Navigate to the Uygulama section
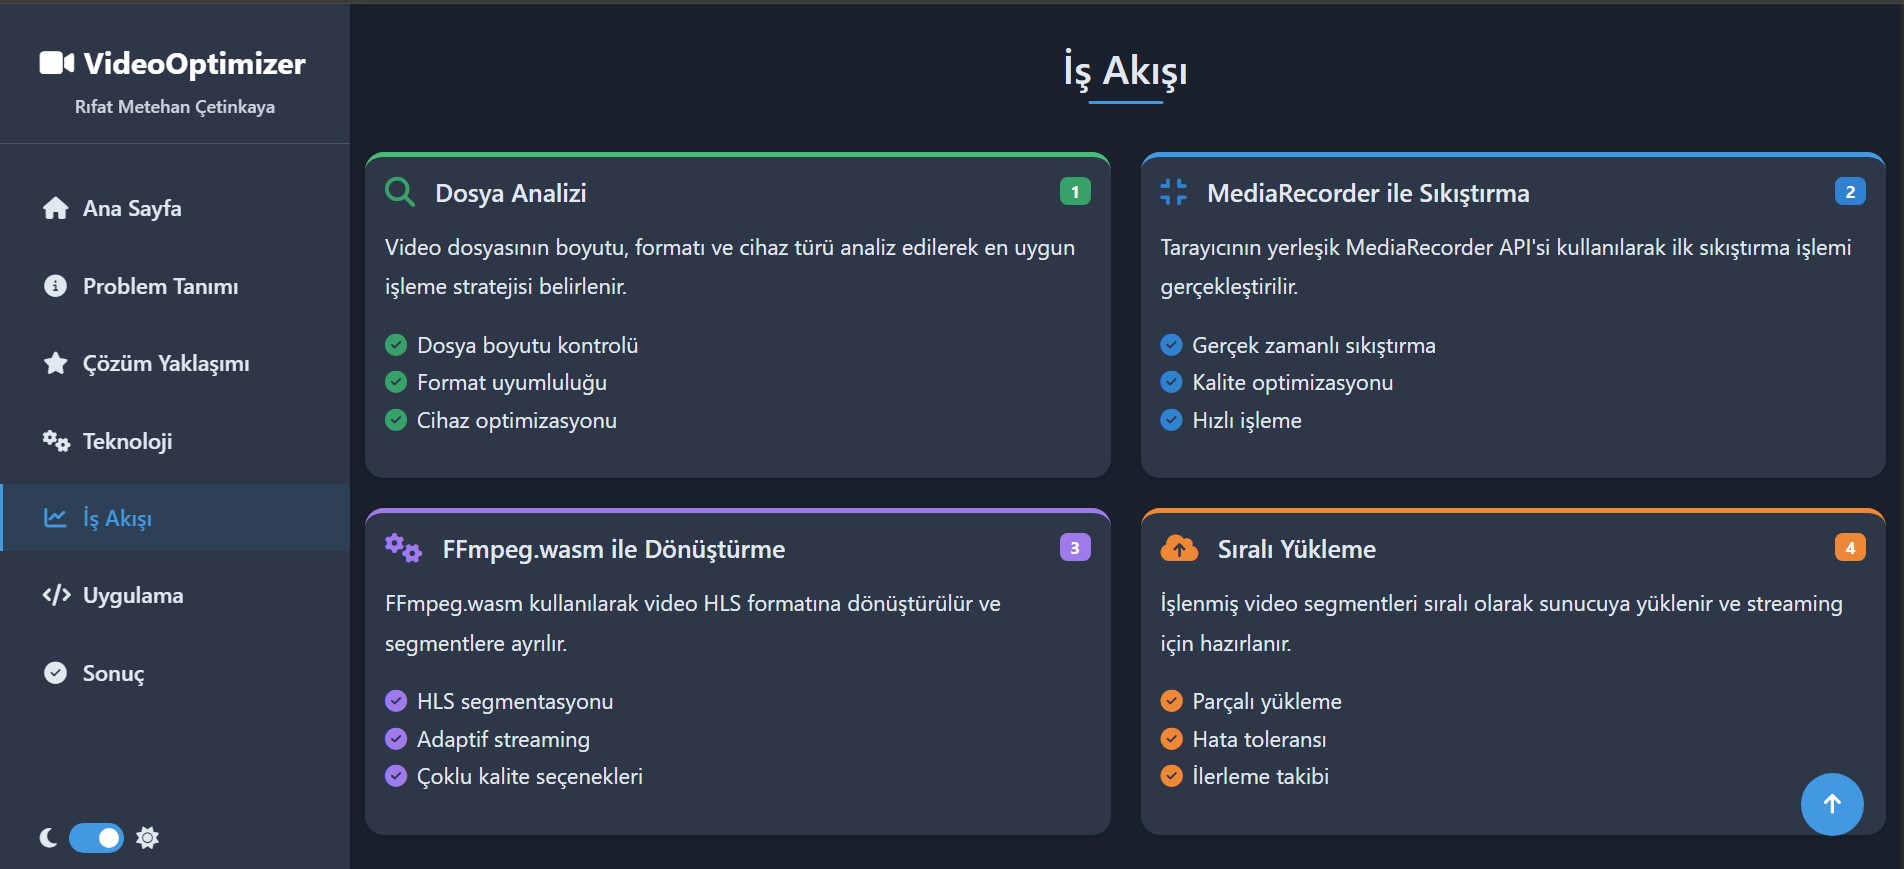Viewport: 1904px width, 869px height. tap(132, 595)
